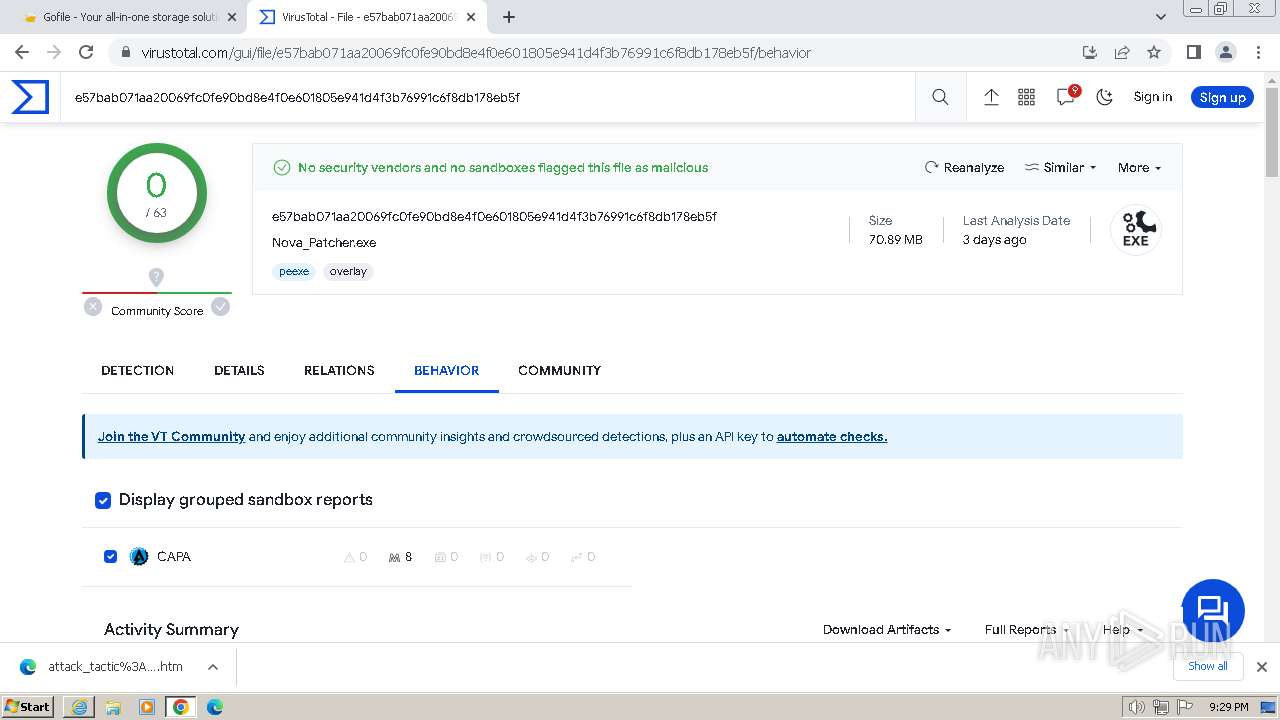Viewport: 1280px width, 720px height.
Task: Open Edge from the taskbar
Action: tap(215, 707)
